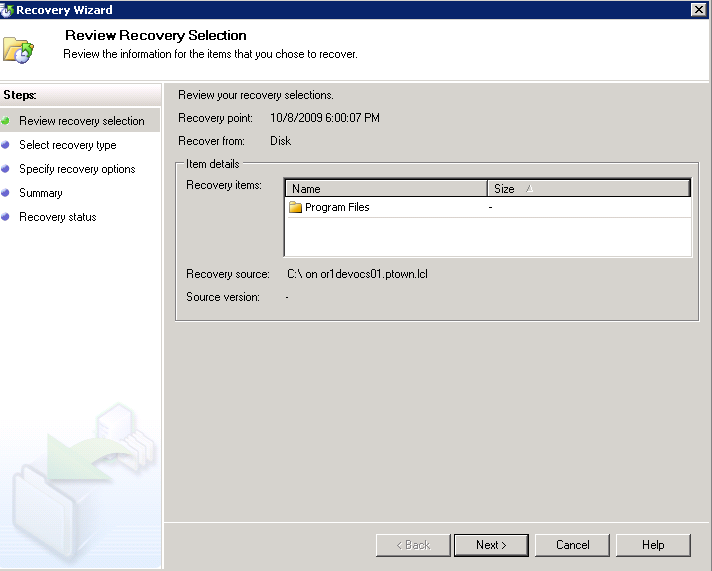Click the blue bullet beside Recovery status

pos(5,217)
